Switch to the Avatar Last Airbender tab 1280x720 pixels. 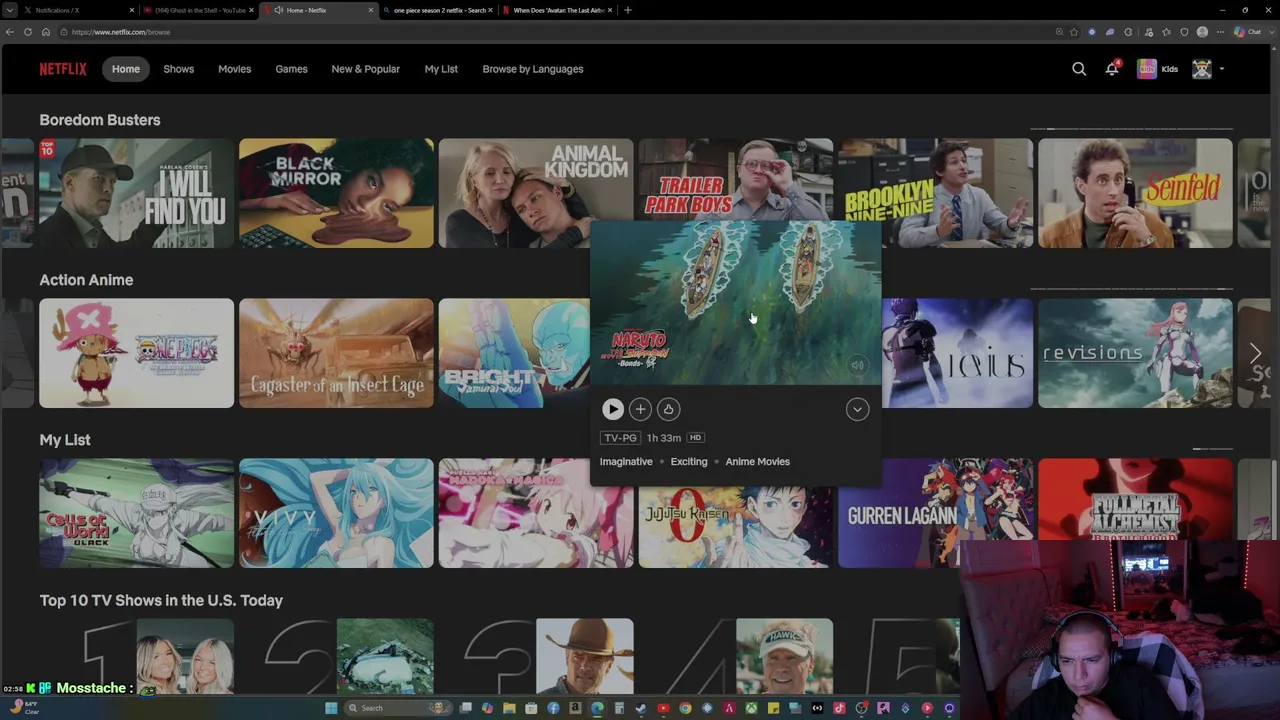[x=557, y=10]
